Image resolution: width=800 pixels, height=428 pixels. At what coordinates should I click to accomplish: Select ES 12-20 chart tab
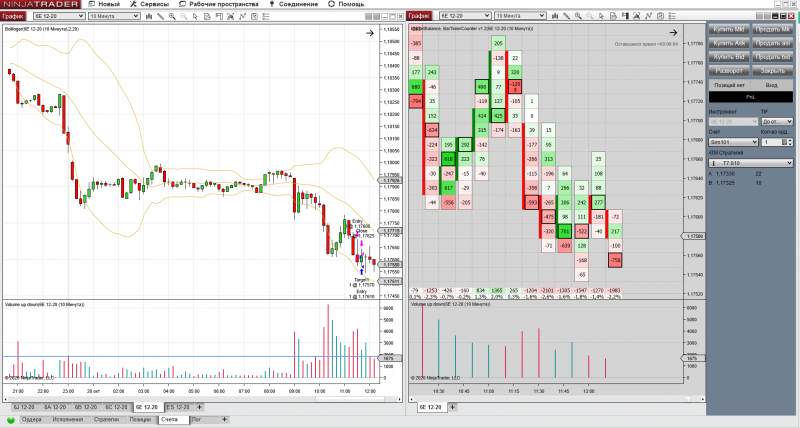(x=178, y=407)
